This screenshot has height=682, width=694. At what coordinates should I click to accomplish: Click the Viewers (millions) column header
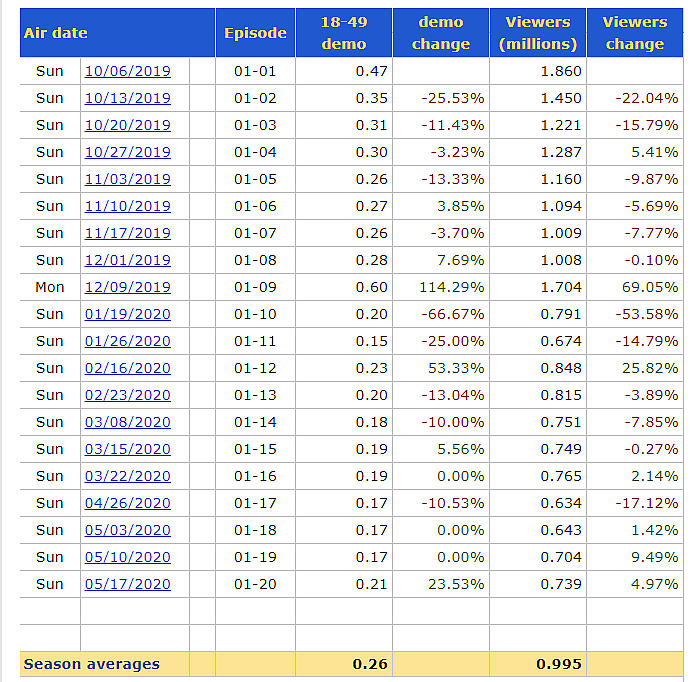tap(538, 33)
